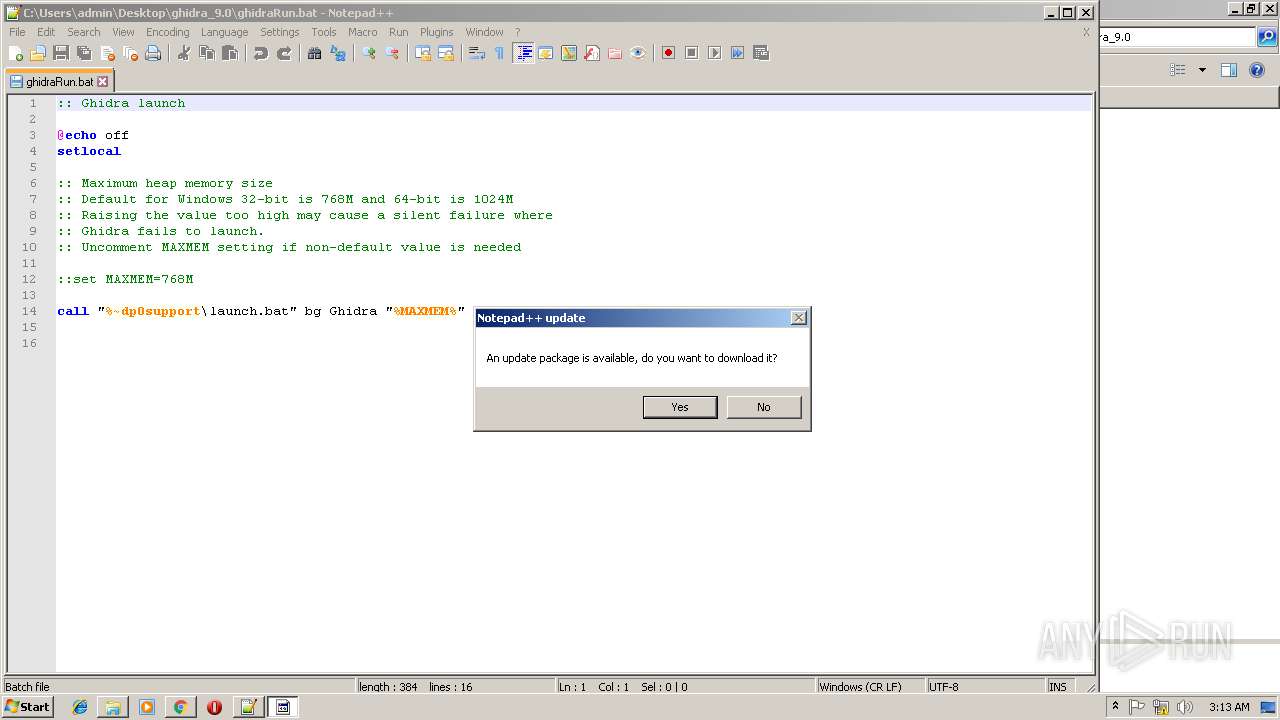Click the Explorer search magnifier button

click(x=1267, y=37)
